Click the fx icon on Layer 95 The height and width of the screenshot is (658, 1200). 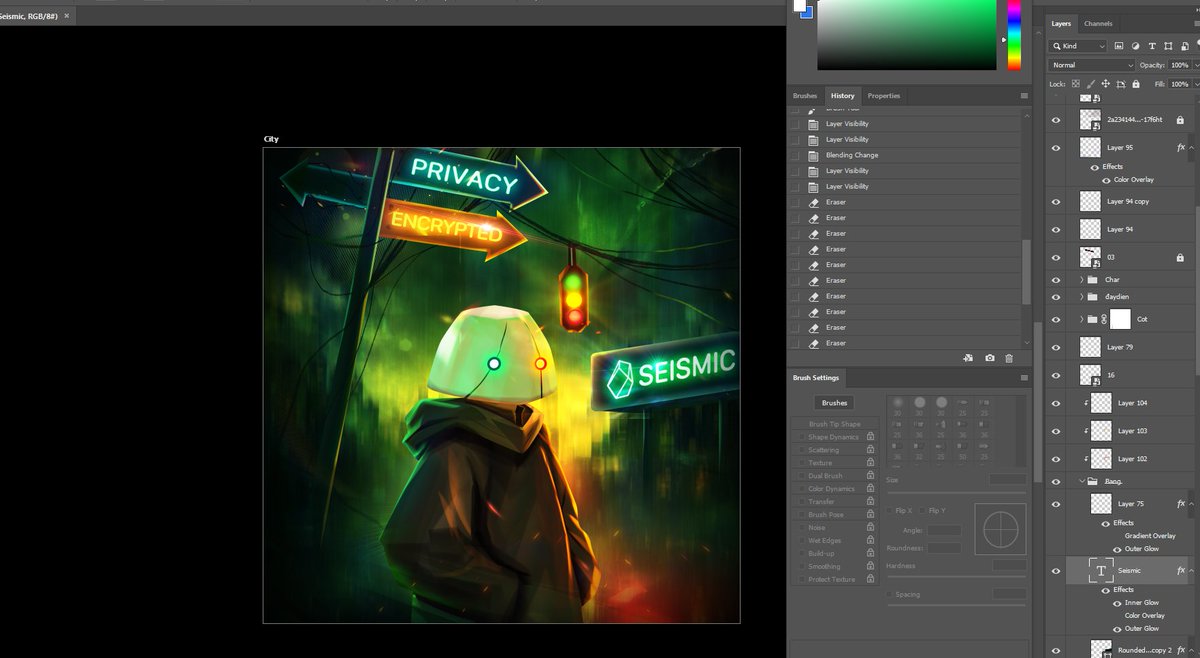1181,147
